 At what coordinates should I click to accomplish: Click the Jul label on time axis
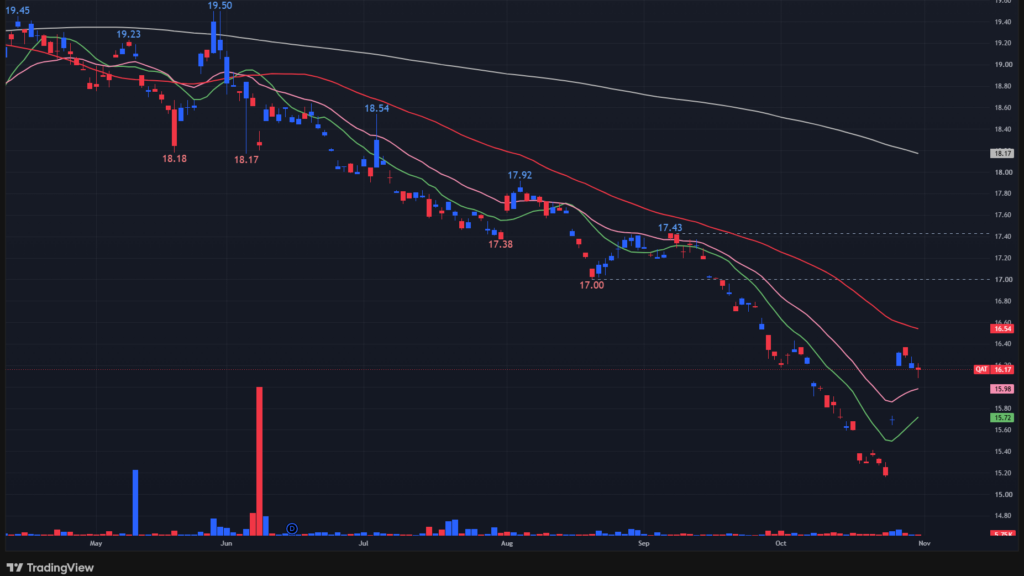pos(363,543)
